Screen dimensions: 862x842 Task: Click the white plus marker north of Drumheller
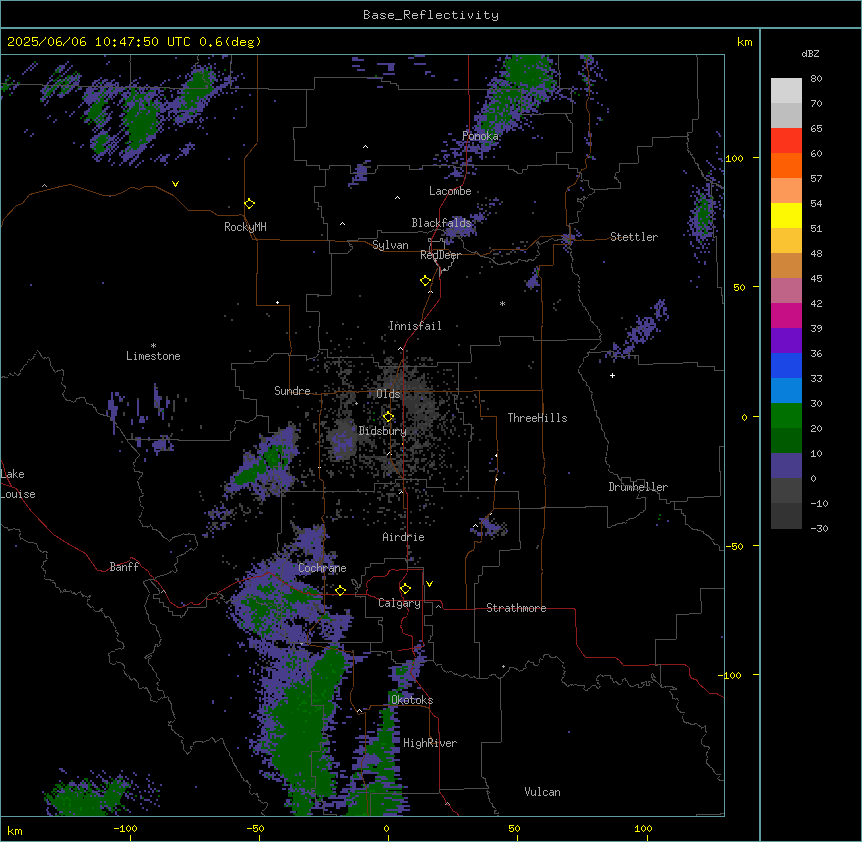click(x=612, y=375)
